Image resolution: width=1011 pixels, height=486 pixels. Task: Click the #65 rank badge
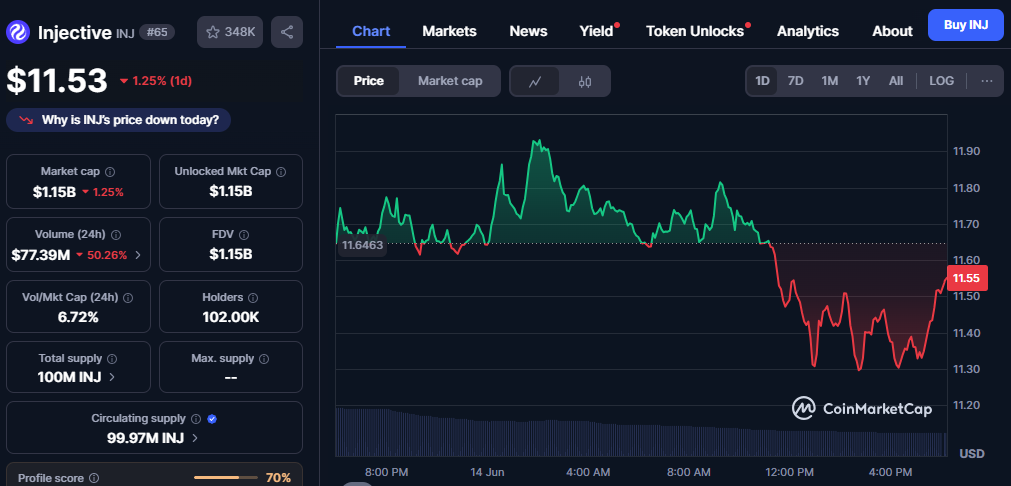157,32
